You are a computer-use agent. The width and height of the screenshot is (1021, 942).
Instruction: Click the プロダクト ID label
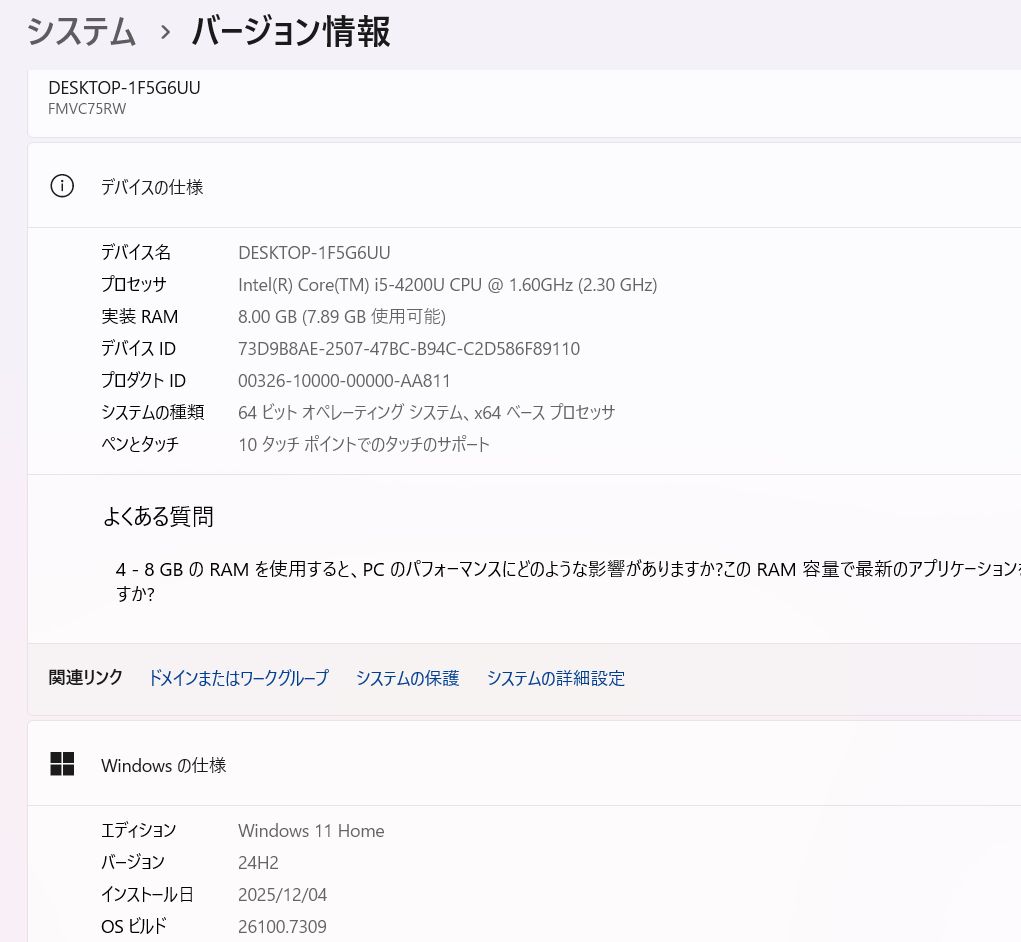143,380
